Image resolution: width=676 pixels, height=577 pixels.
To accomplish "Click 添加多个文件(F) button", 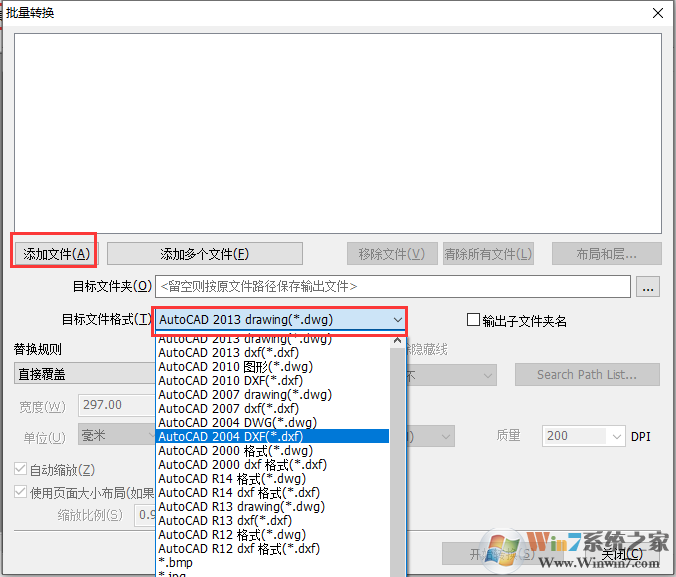I will (x=205, y=254).
